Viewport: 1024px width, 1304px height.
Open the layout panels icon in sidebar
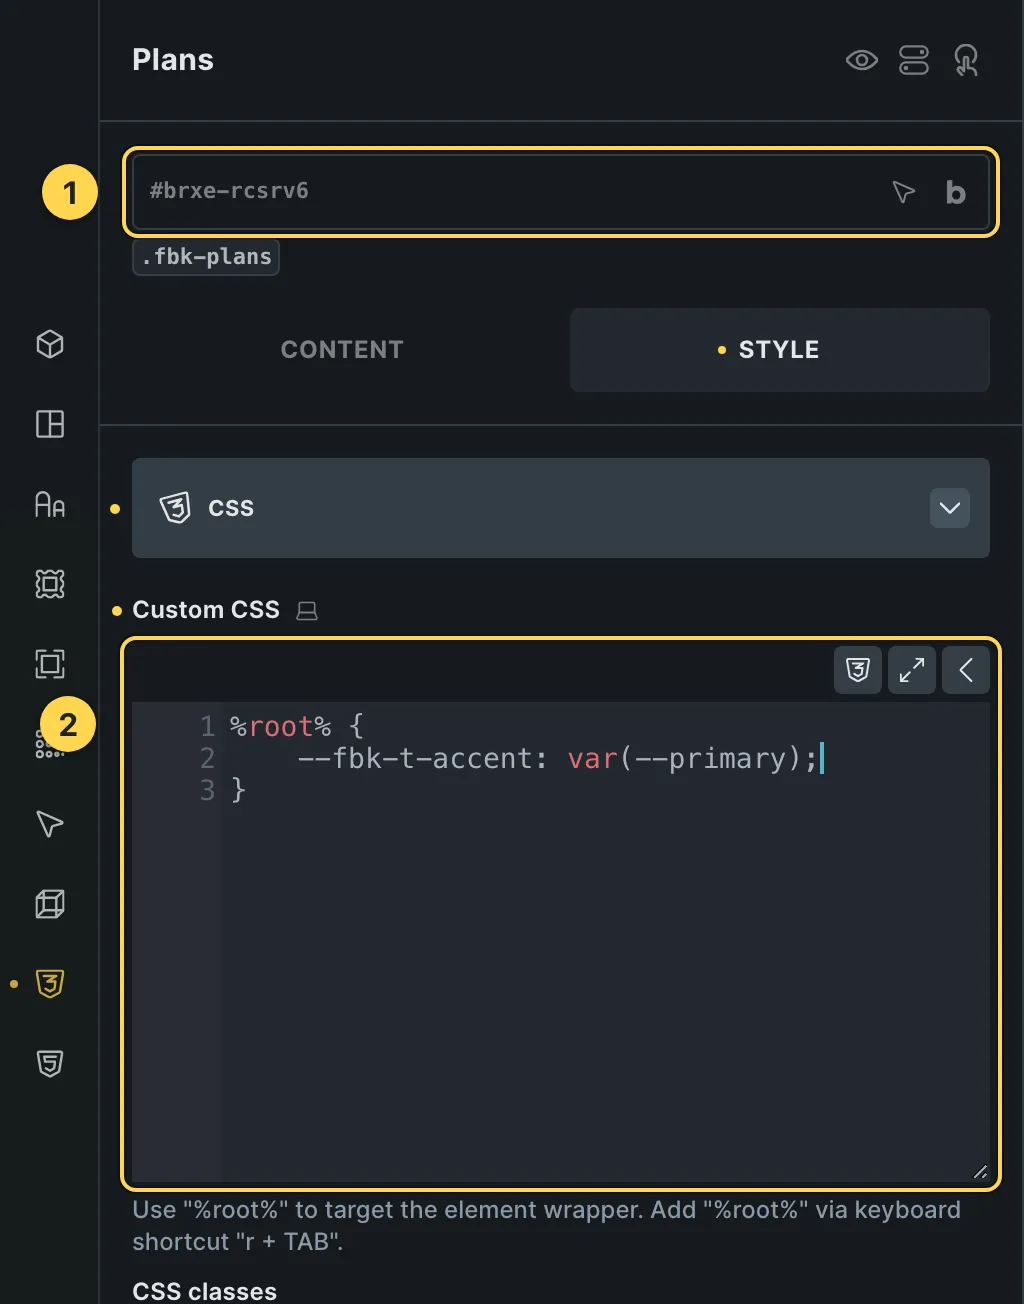coord(50,424)
